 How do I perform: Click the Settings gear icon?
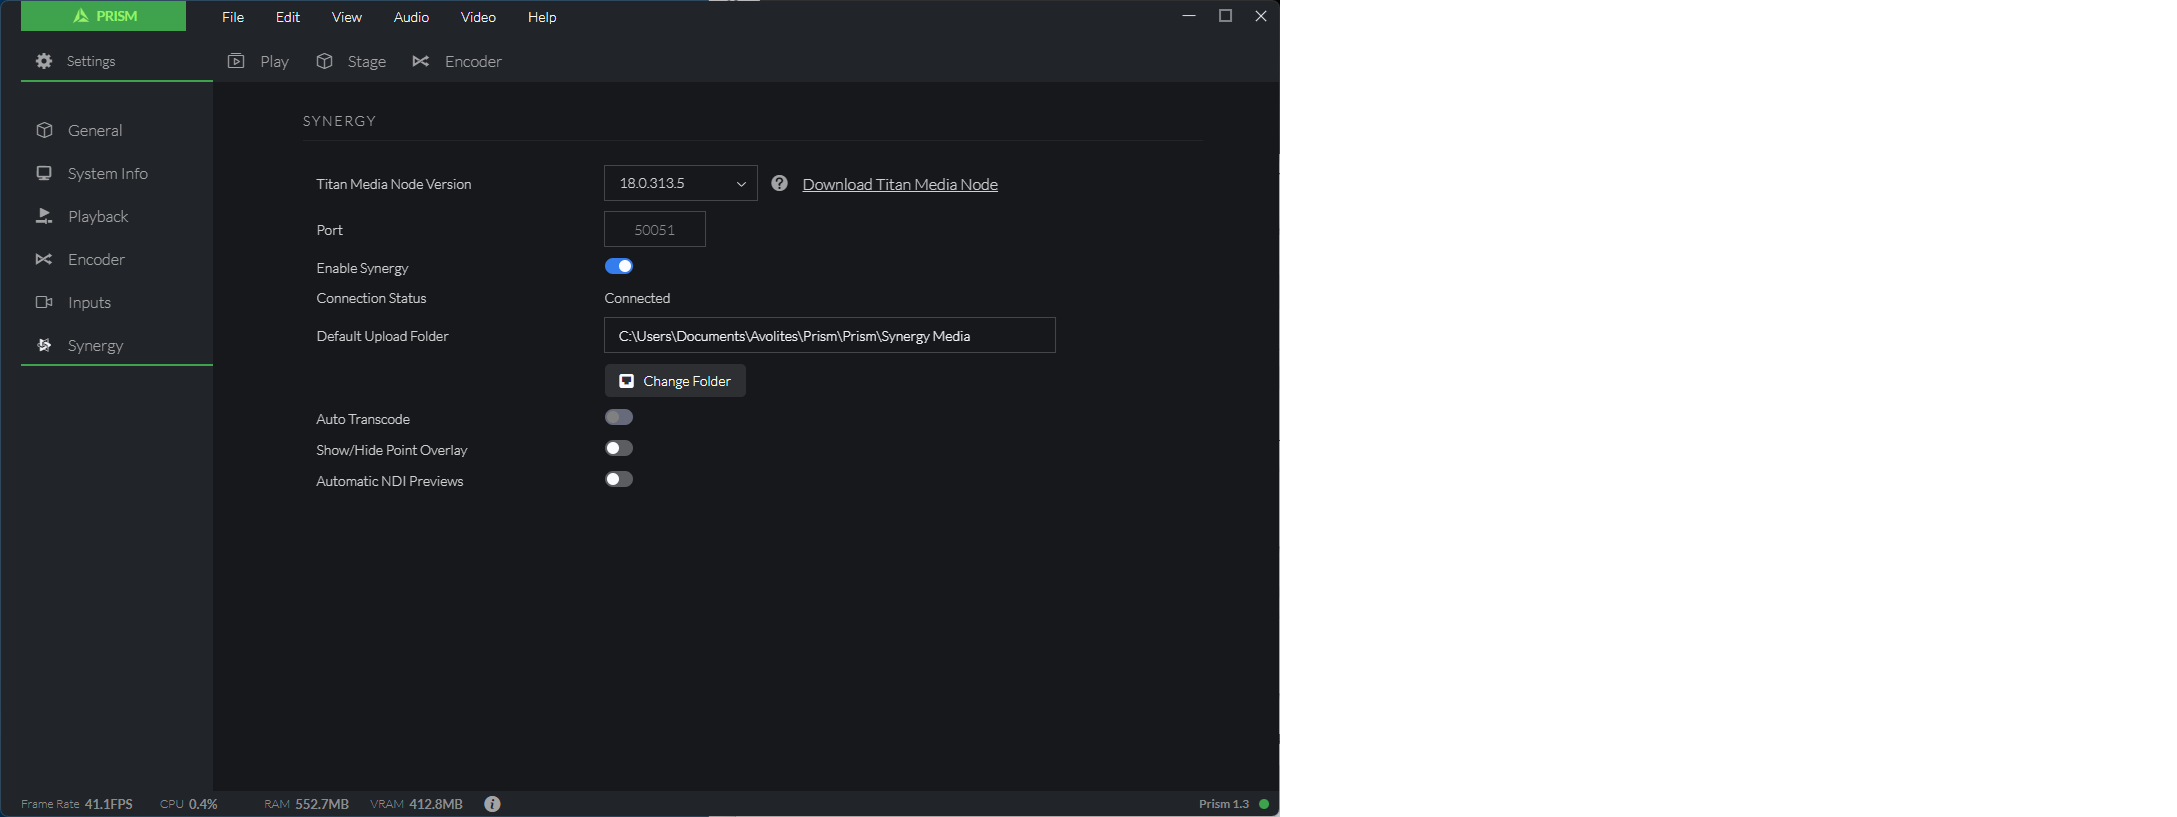(x=44, y=61)
